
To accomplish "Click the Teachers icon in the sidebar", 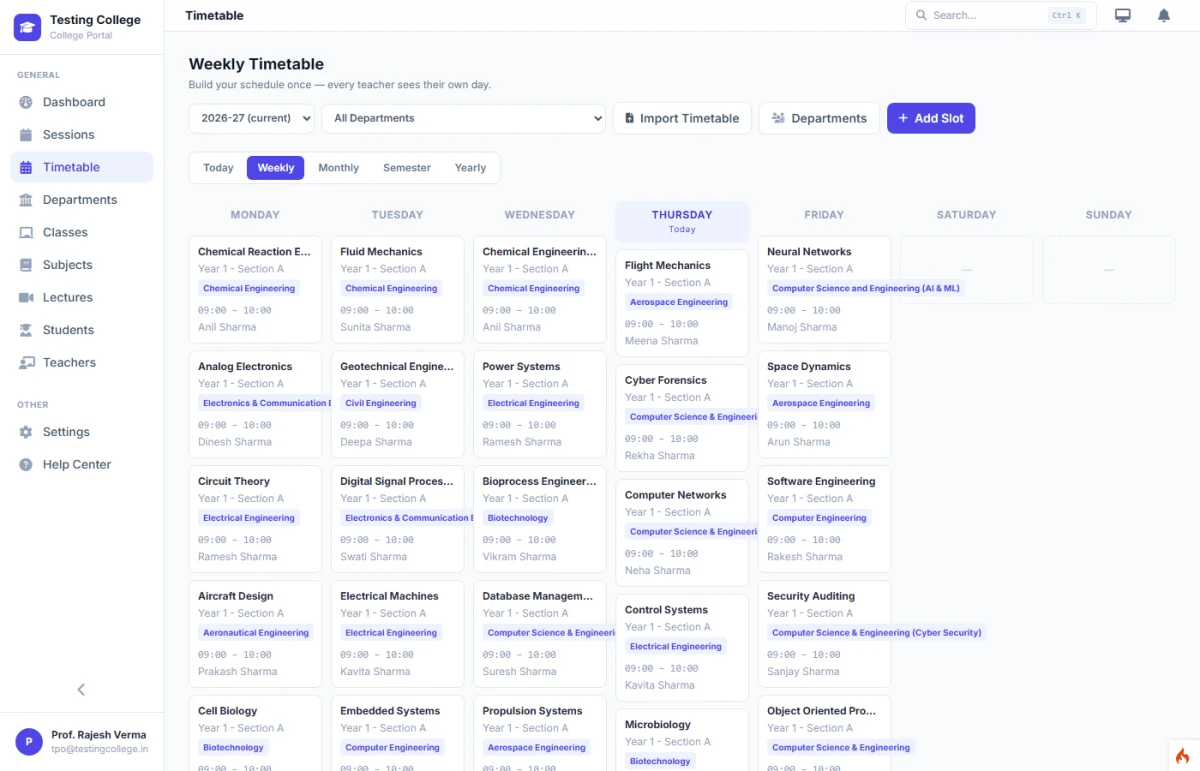I will point(26,363).
